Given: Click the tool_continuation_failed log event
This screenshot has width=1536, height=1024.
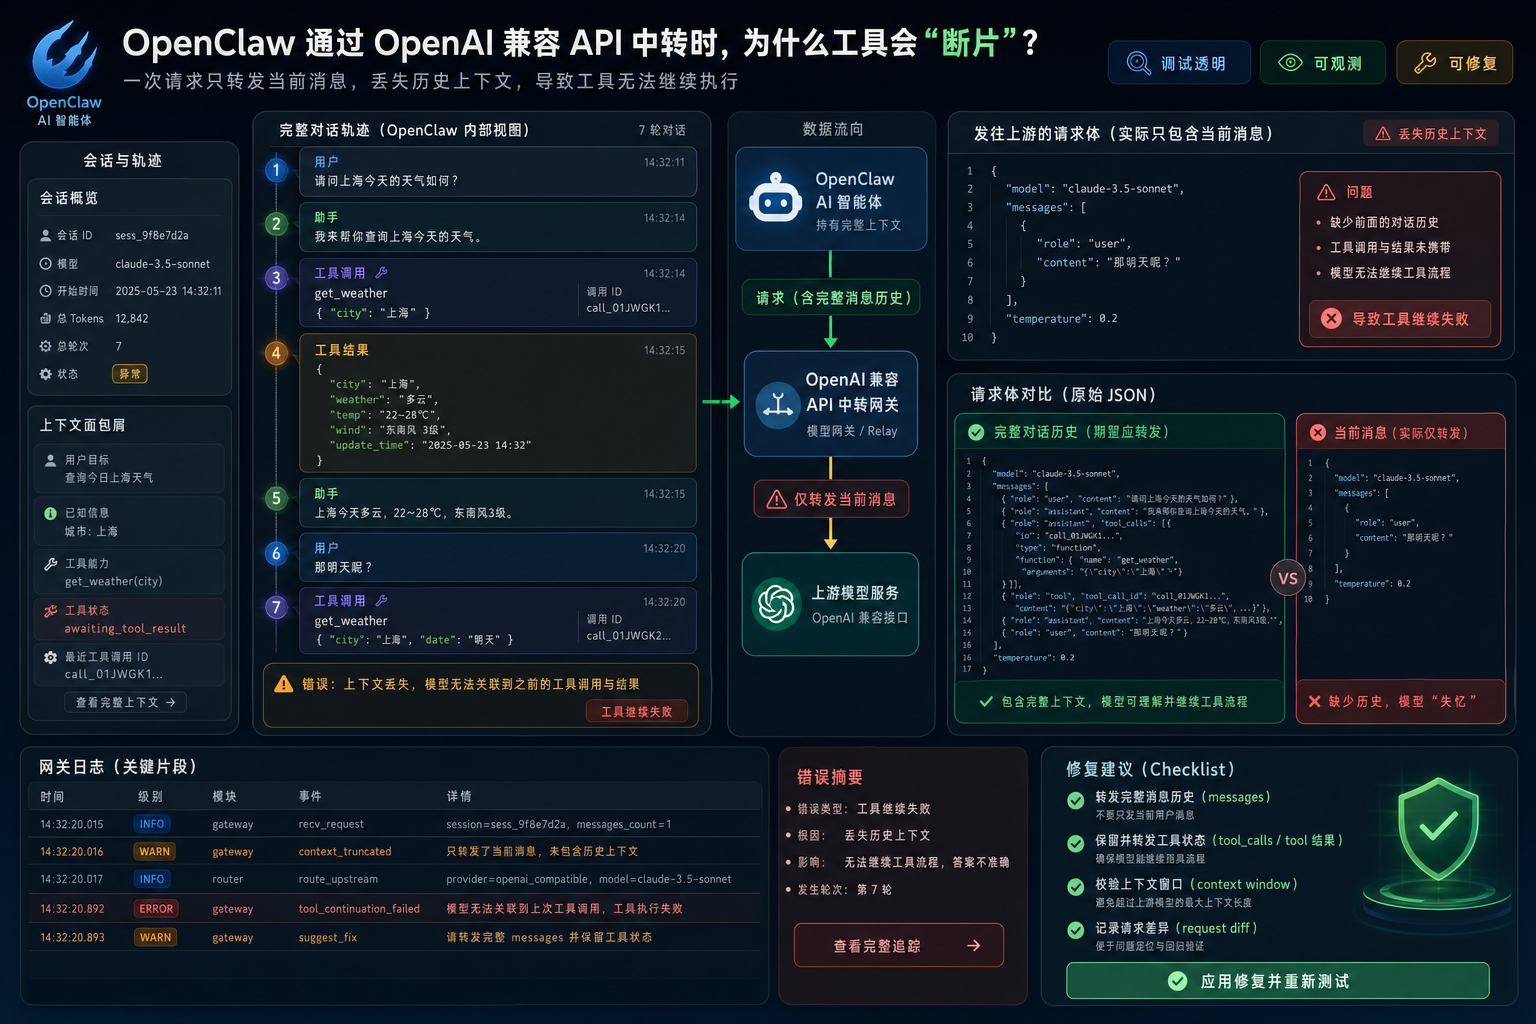Looking at the screenshot, I should click(359, 909).
